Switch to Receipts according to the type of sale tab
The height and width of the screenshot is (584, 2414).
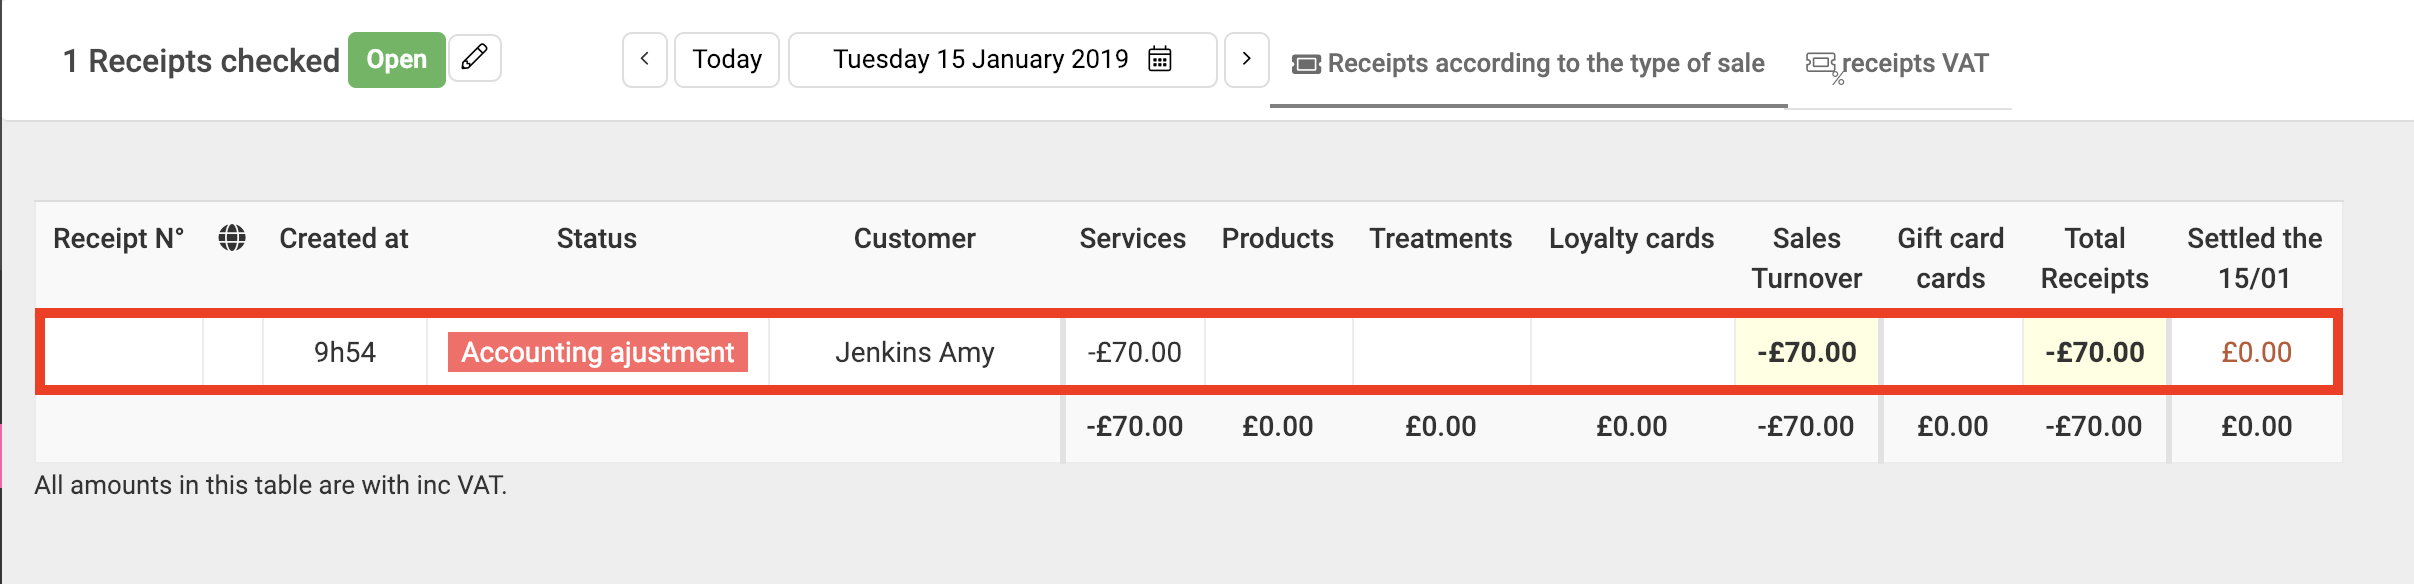(1529, 64)
